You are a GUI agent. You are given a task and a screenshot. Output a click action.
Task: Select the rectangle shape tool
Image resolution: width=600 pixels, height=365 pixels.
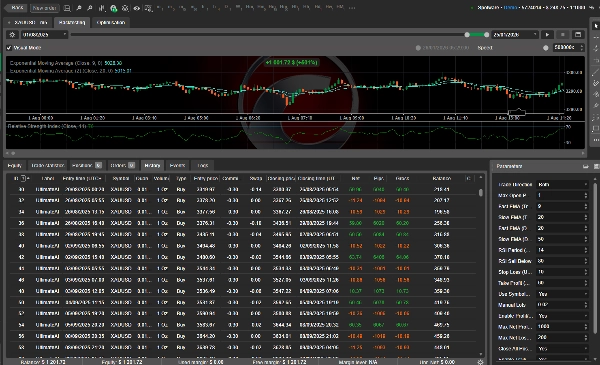tap(596, 129)
